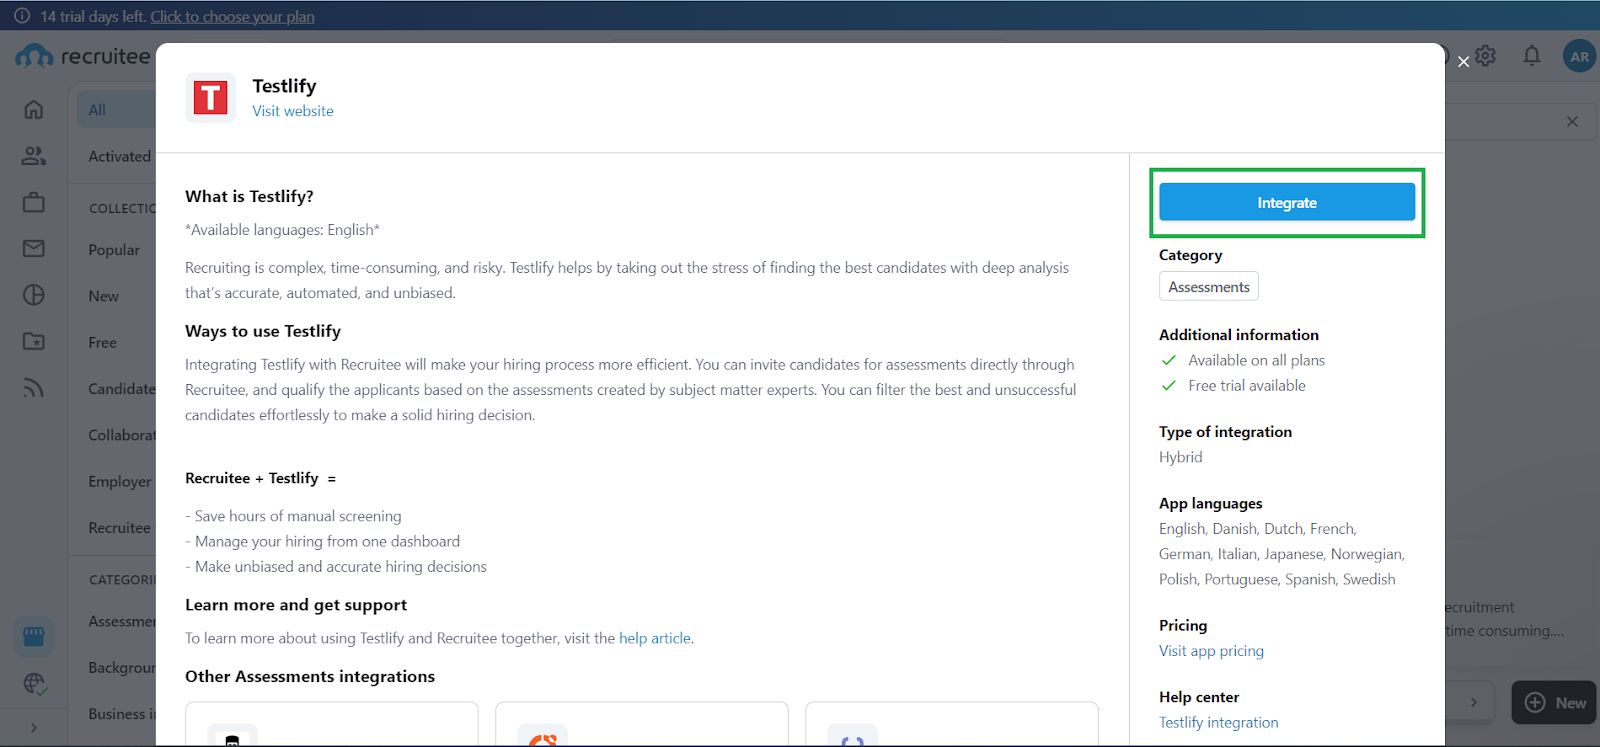Select the Assessments category tag
The width and height of the screenshot is (1600, 747).
[1209, 287]
